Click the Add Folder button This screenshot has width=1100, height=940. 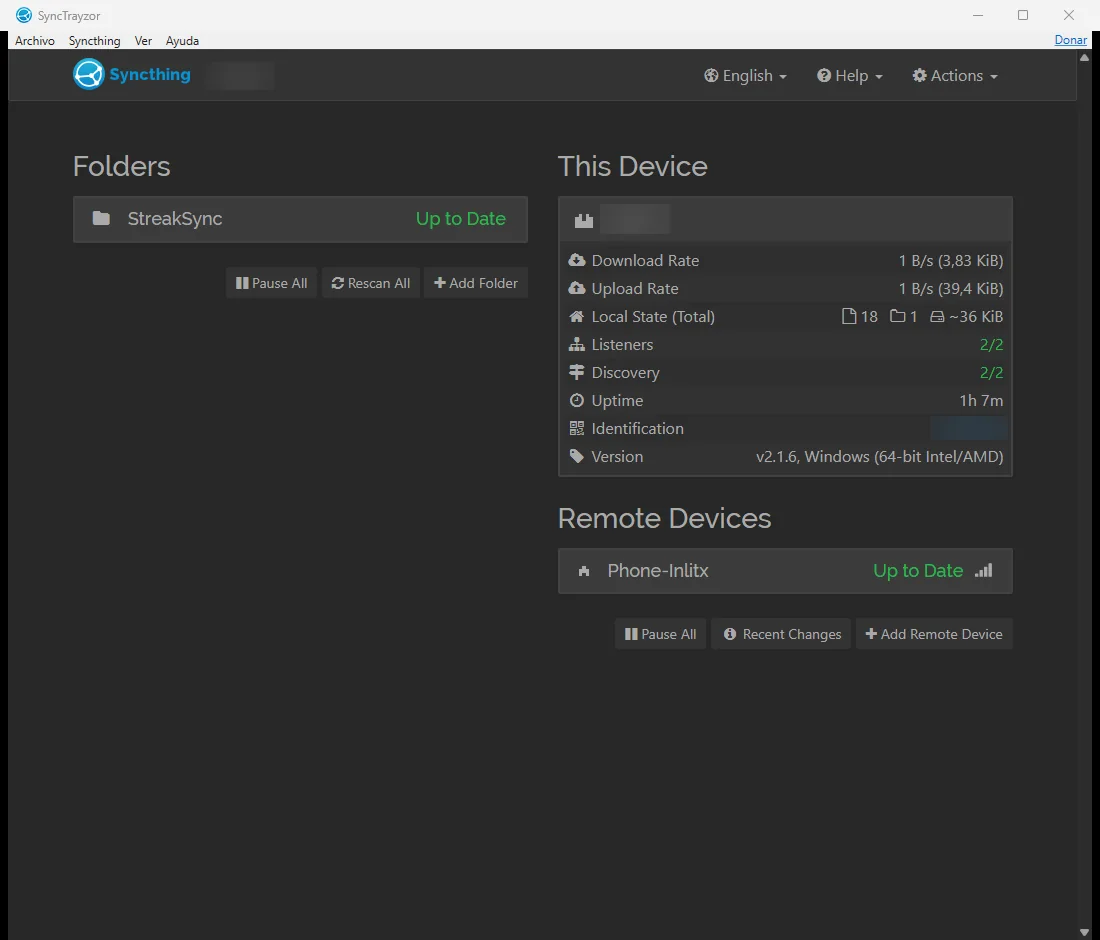(476, 283)
